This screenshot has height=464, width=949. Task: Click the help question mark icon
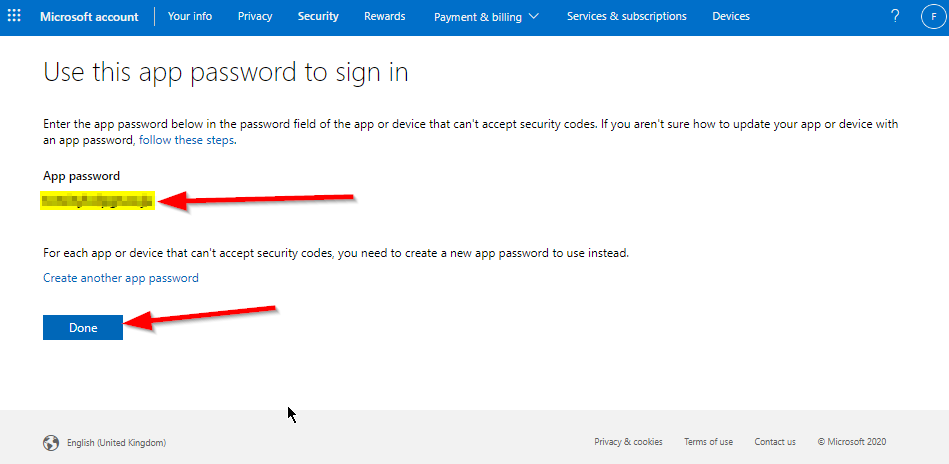(x=895, y=16)
